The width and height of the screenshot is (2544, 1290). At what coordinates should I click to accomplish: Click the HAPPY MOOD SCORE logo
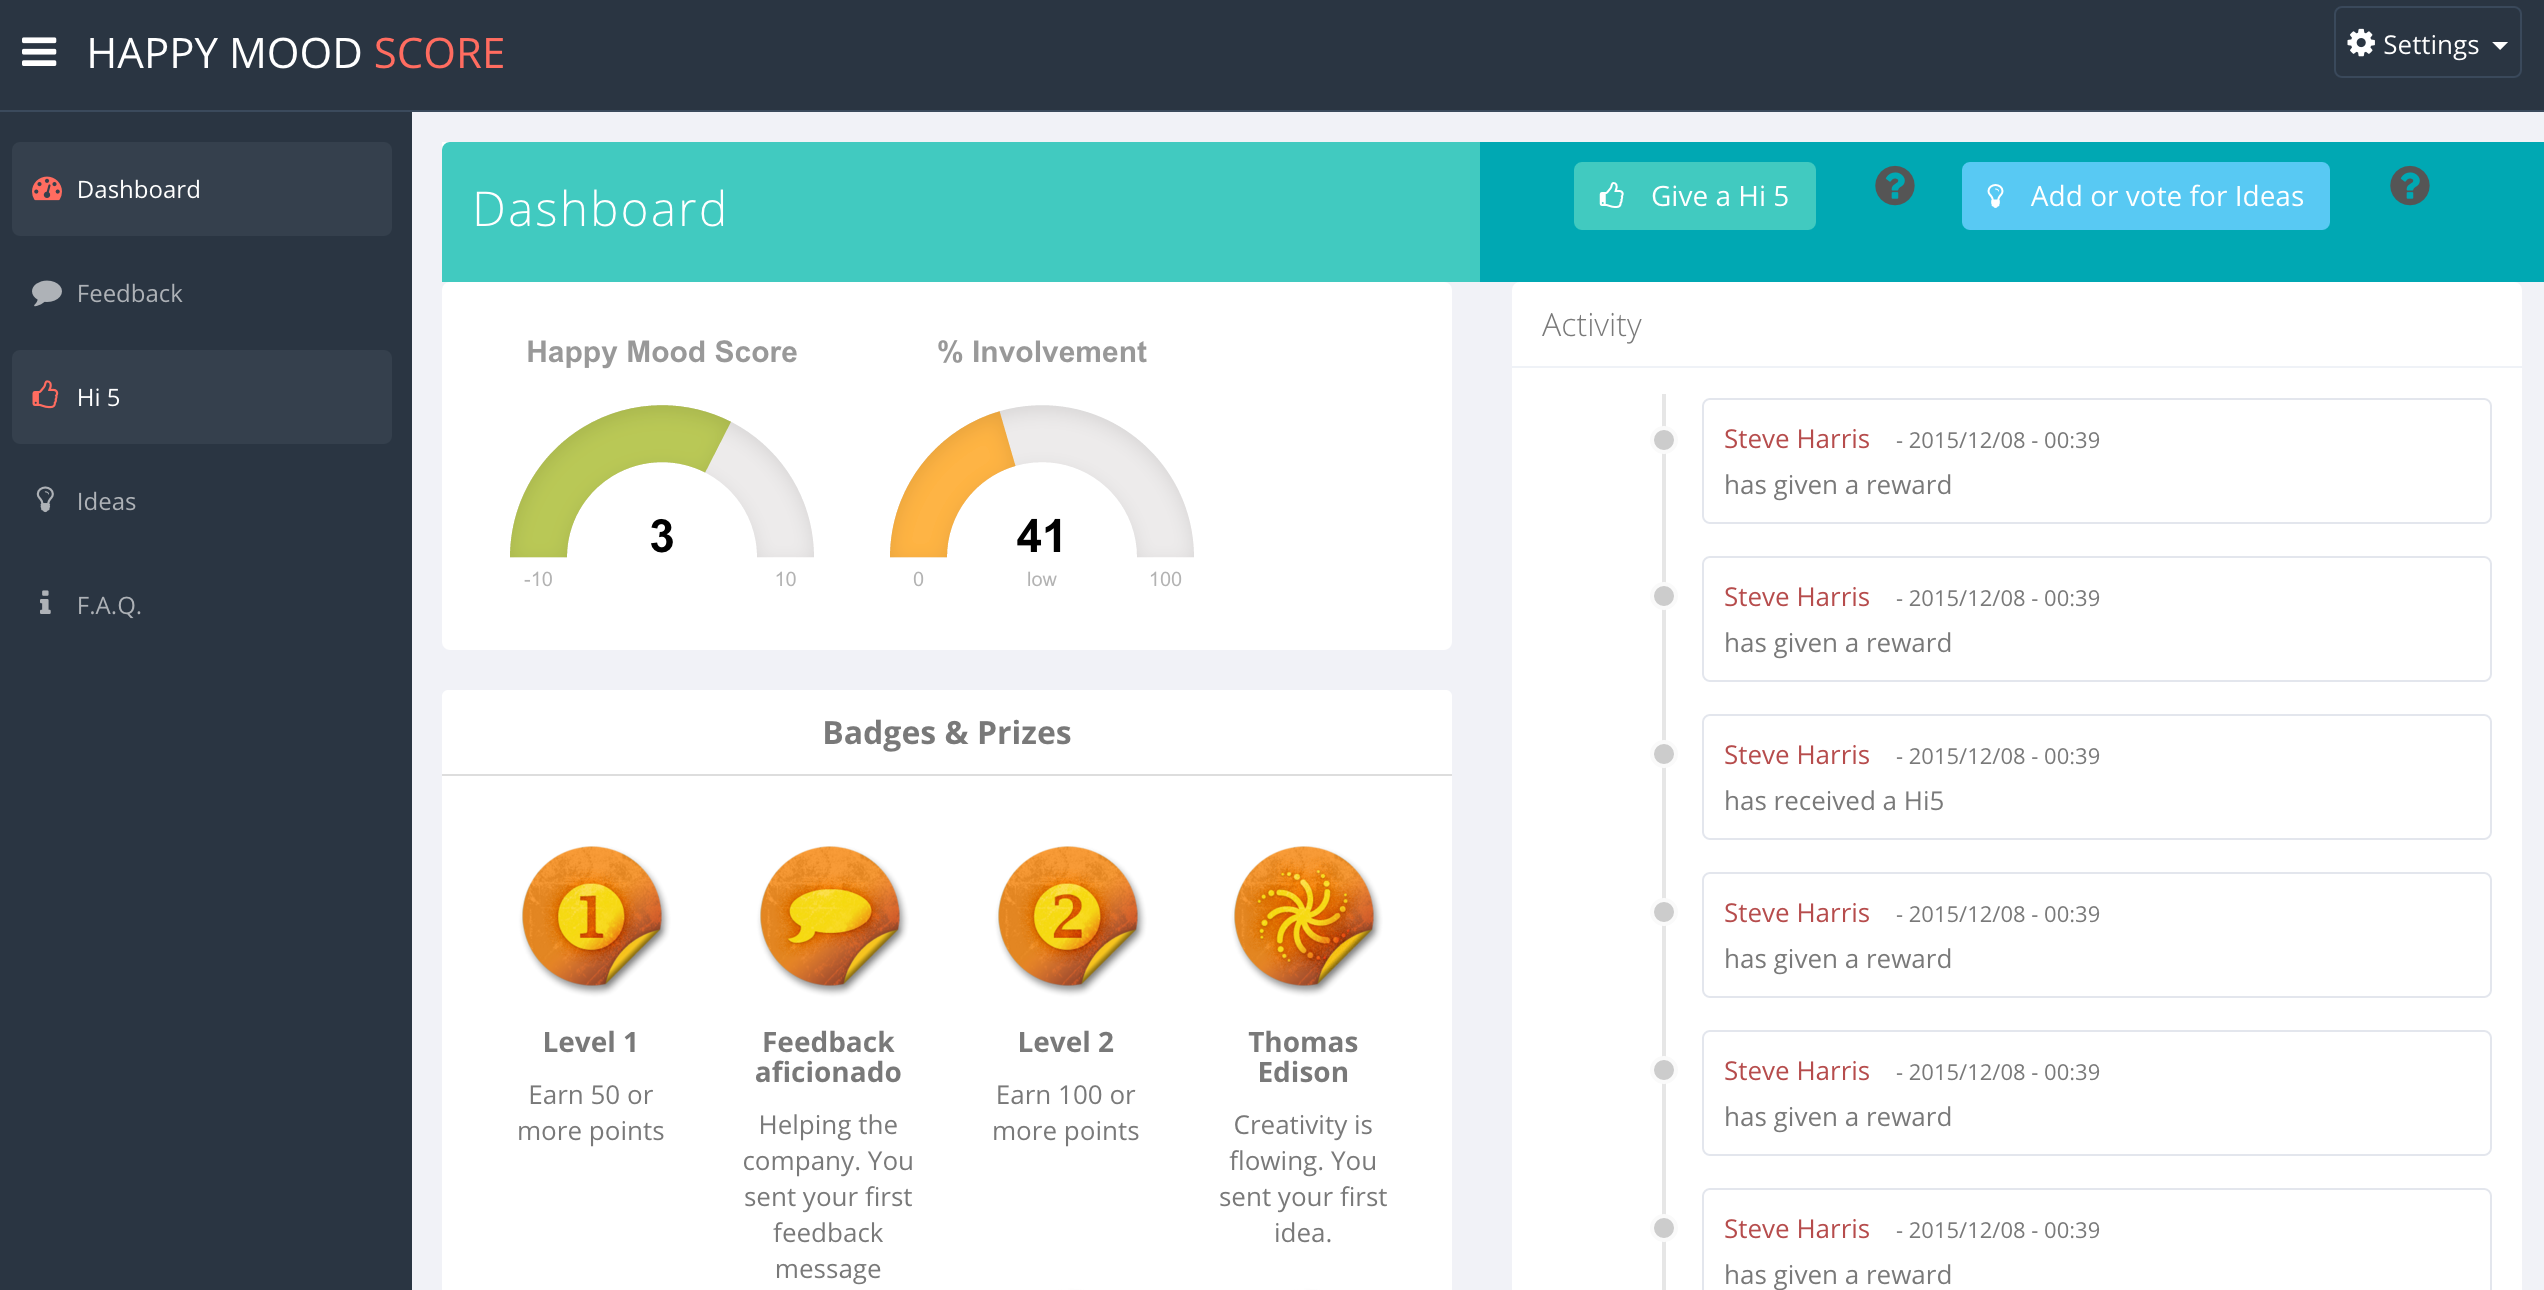click(296, 53)
